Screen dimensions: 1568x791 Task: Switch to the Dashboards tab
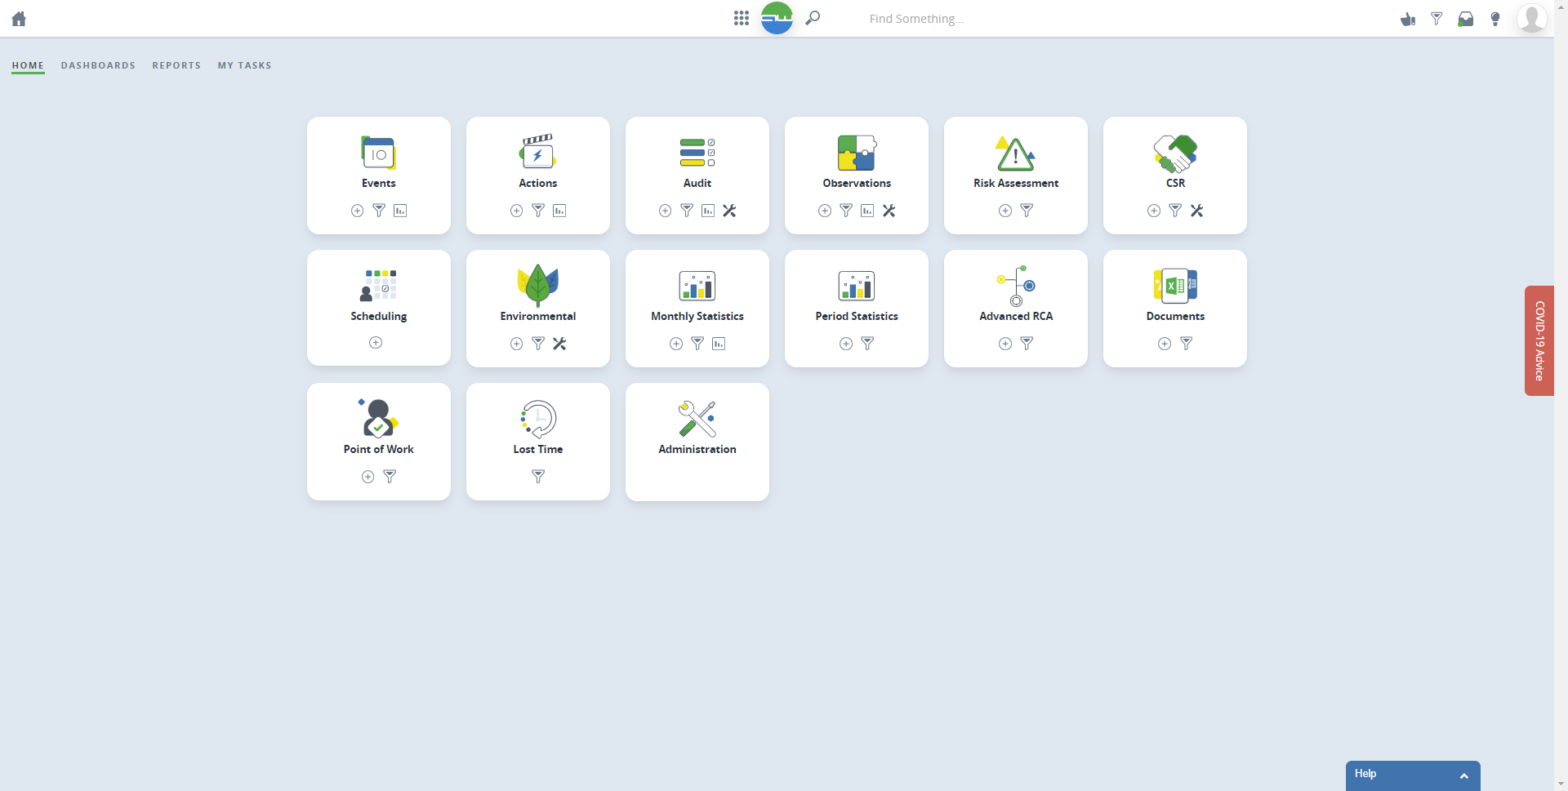coord(98,66)
